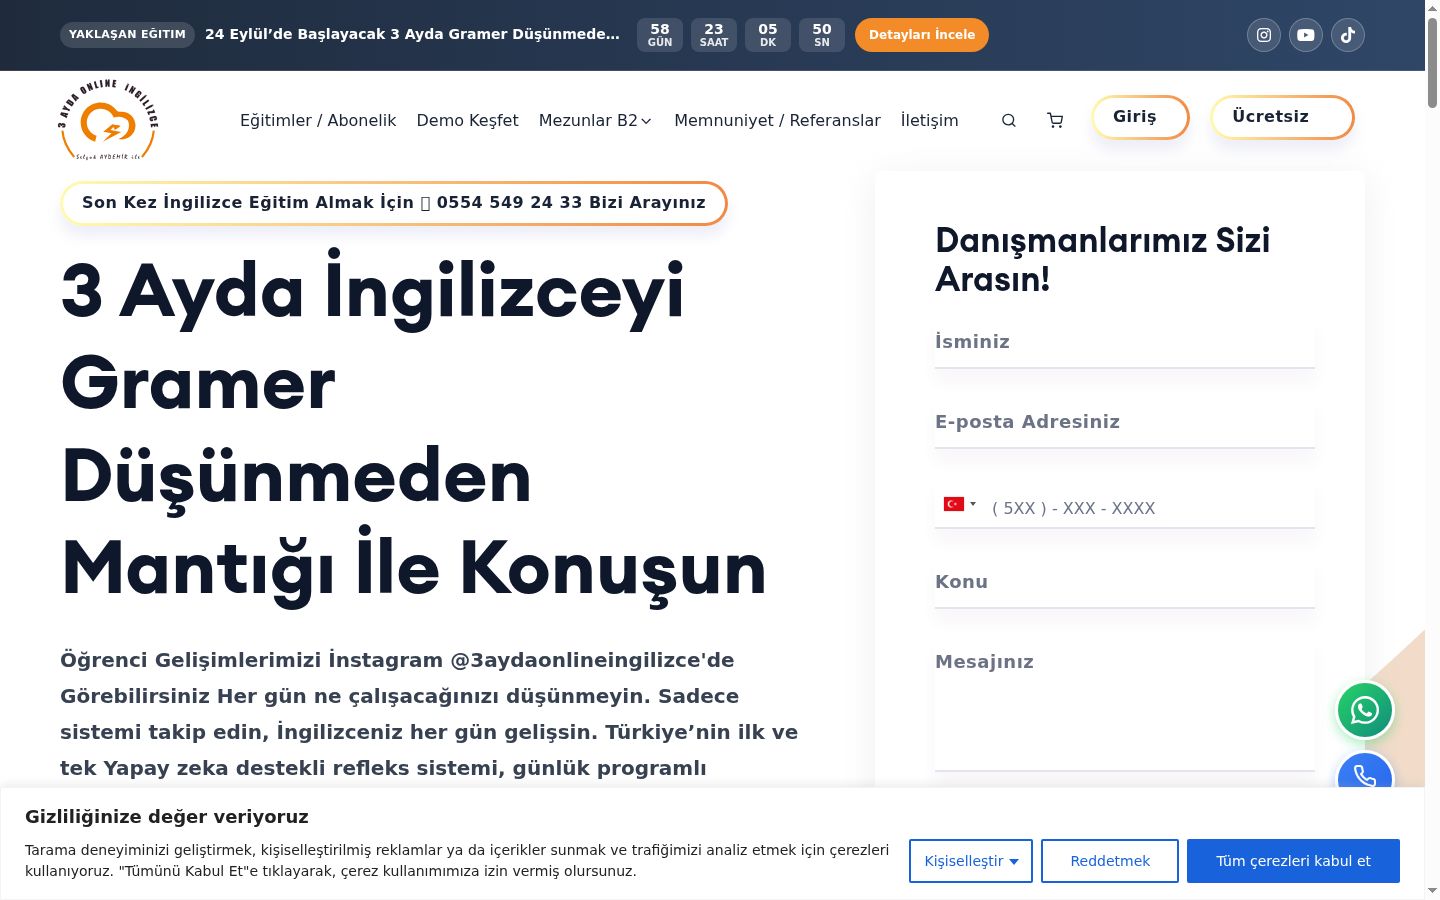Focus the Mesajınız message textarea
1440x900 pixels.
point(1124,706)
